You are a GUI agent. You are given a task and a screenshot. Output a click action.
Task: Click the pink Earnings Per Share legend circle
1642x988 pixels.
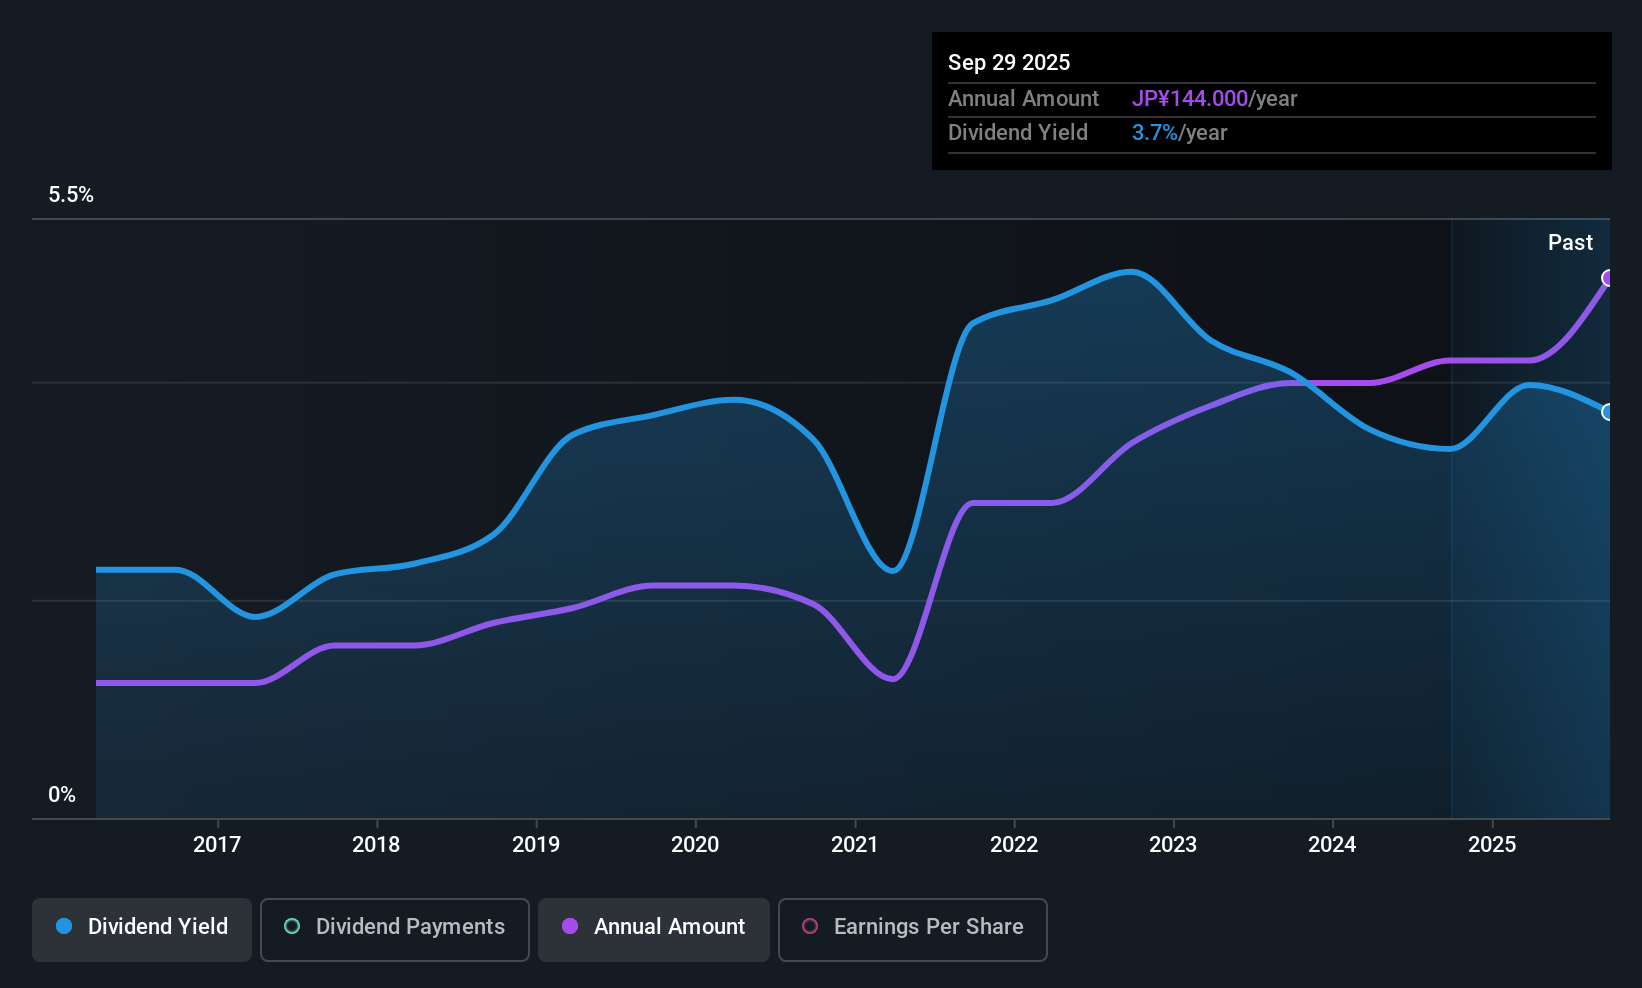coord(810,927)
